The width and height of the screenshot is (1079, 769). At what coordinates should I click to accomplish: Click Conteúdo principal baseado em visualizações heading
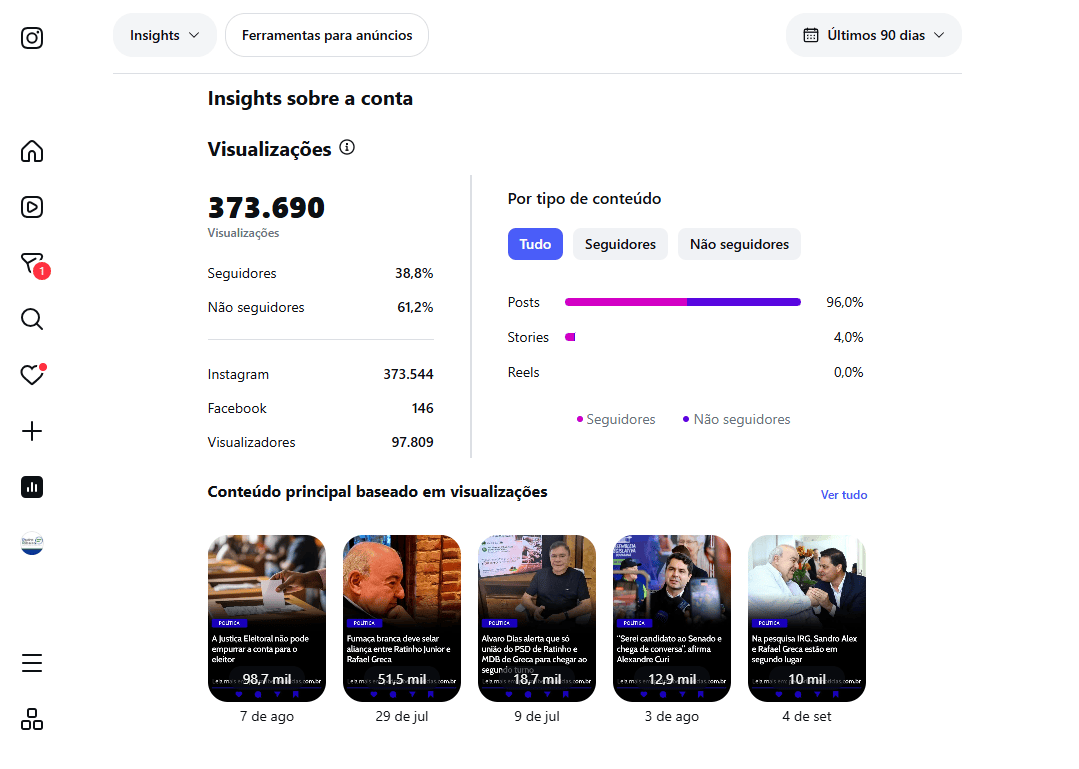click(377, 492)
